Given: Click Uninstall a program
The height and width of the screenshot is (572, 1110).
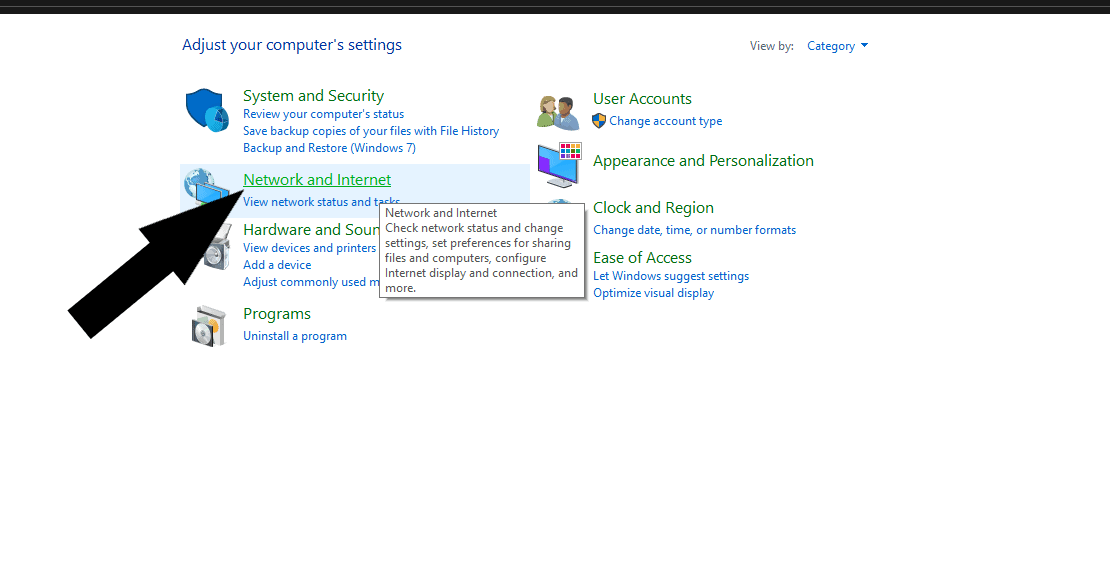Looking at the screenshot, I should click(x=294, y=336).
